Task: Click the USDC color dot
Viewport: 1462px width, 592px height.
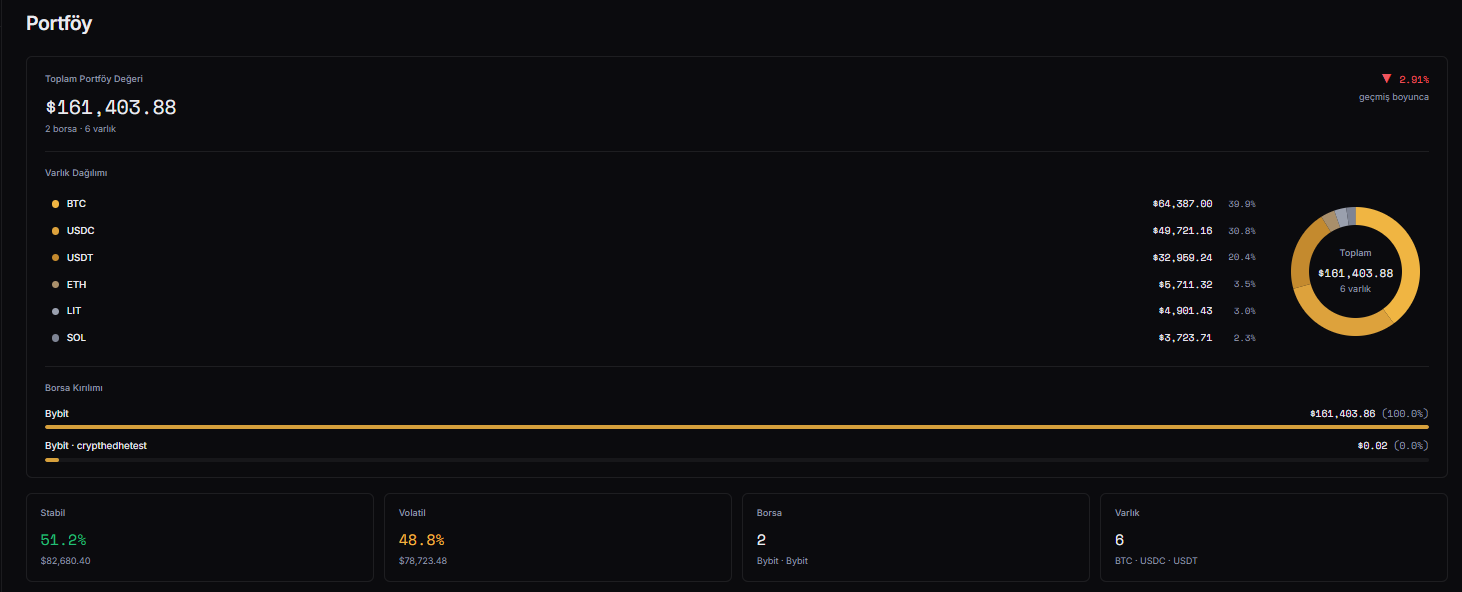Action: click(56, 231)
